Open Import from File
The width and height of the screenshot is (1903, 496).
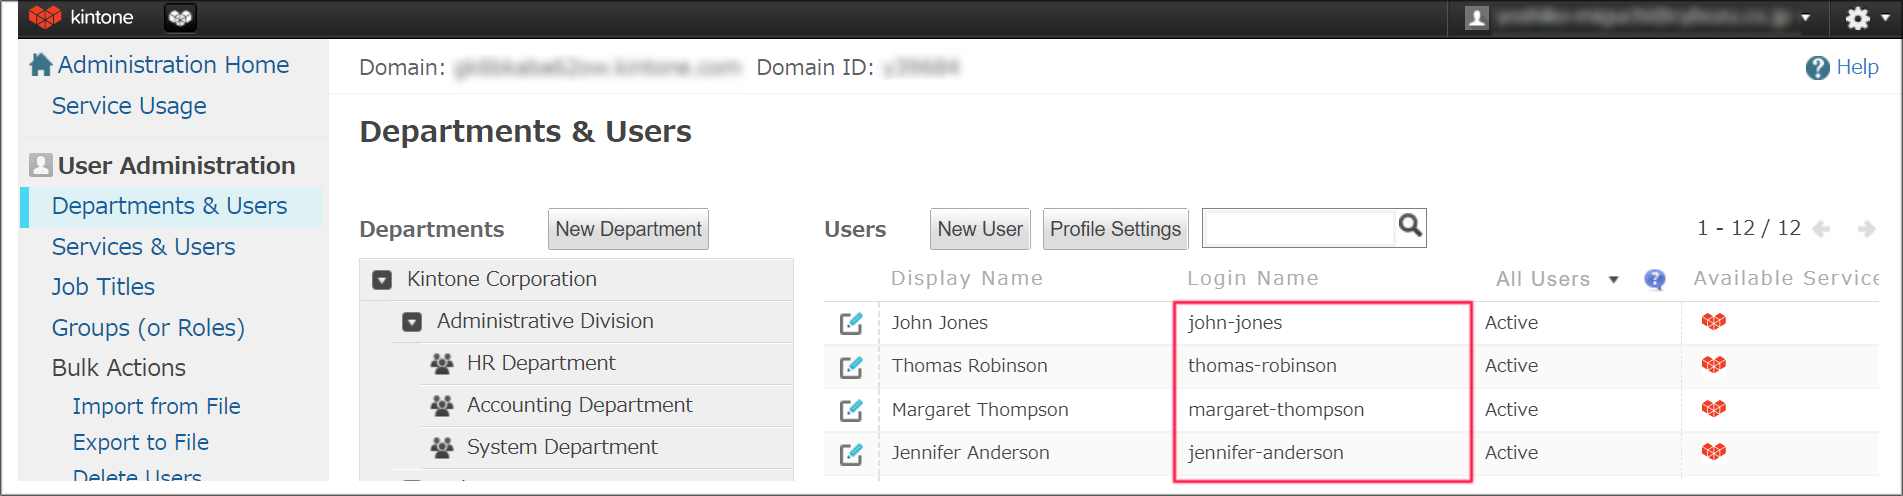point(156,406)
